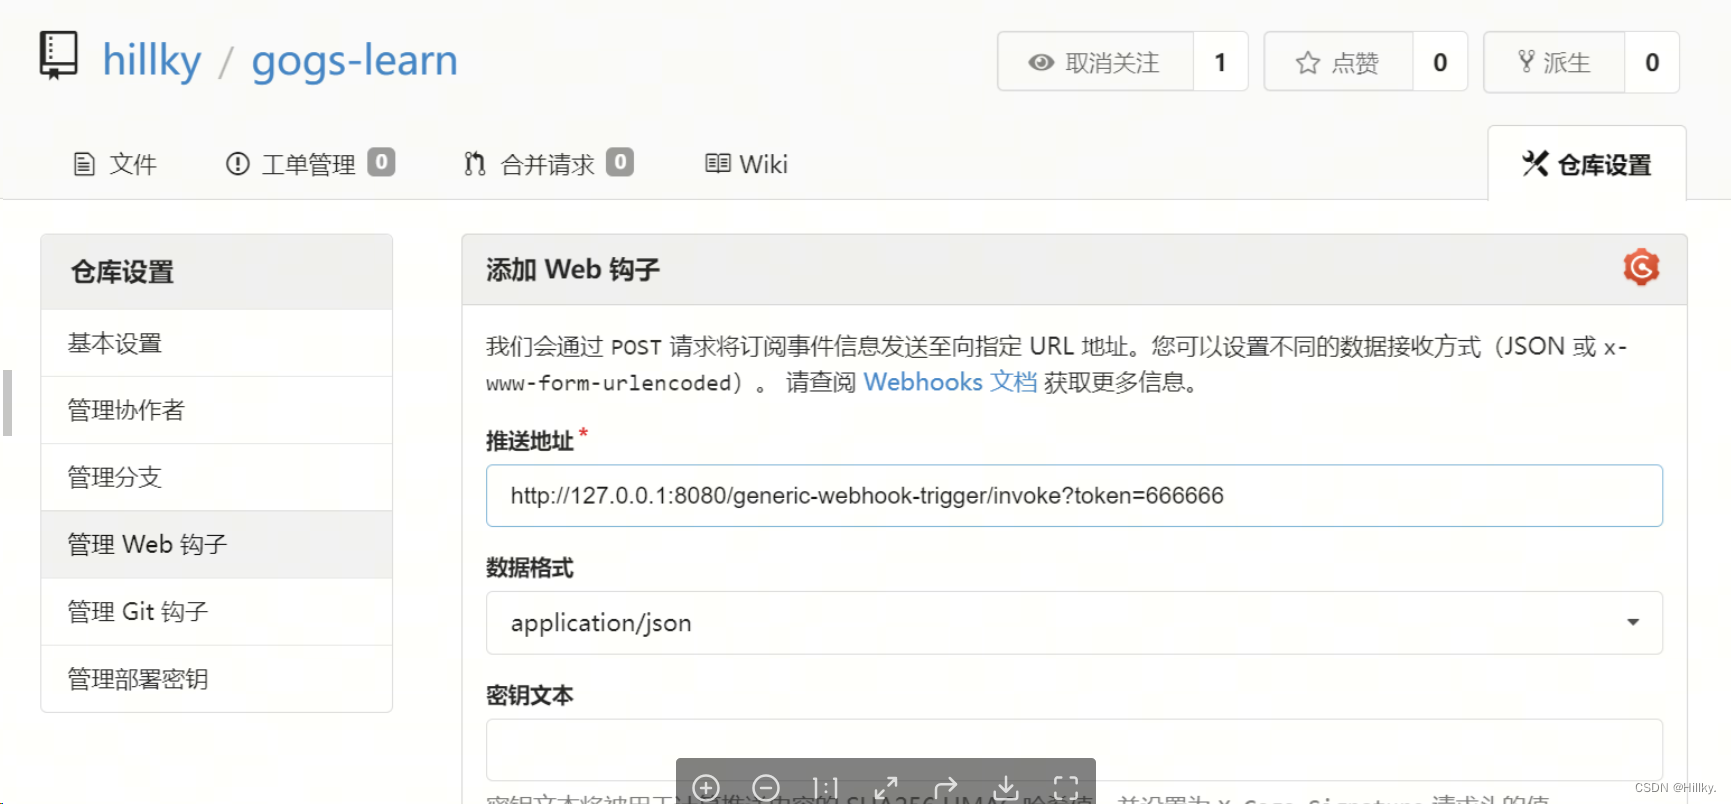
Task: Click the star icon on 点赞 button
Action: point(1308,63)
